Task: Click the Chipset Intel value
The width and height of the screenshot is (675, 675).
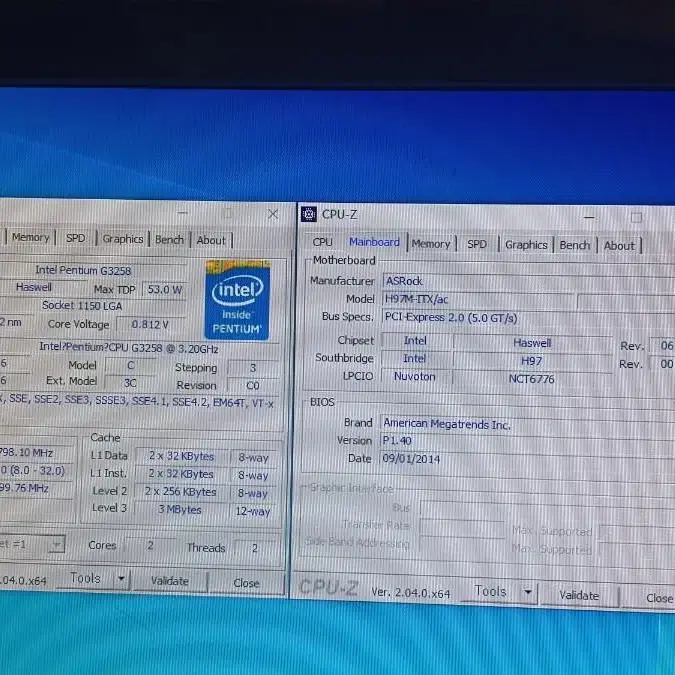Action: click(x=416, y=341)
